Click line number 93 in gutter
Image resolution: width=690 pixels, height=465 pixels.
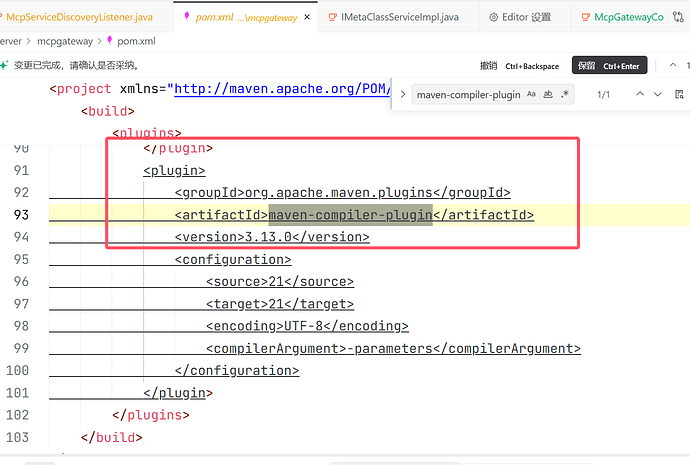click(21, 215)
